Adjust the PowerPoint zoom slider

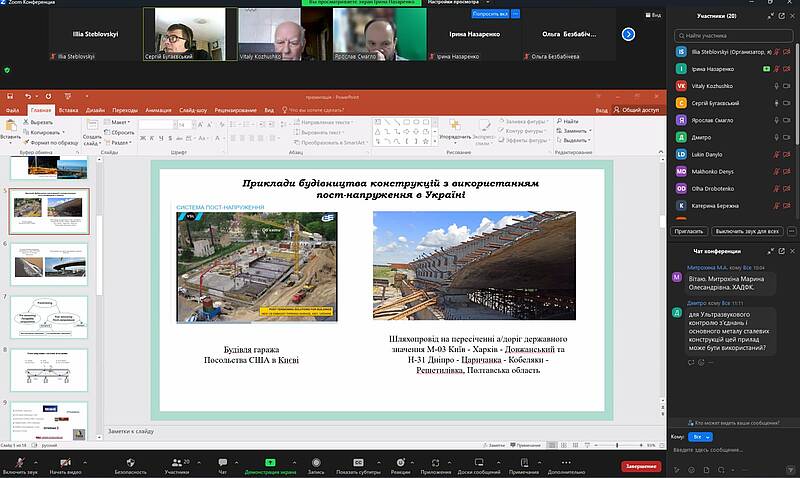[617, 445]
